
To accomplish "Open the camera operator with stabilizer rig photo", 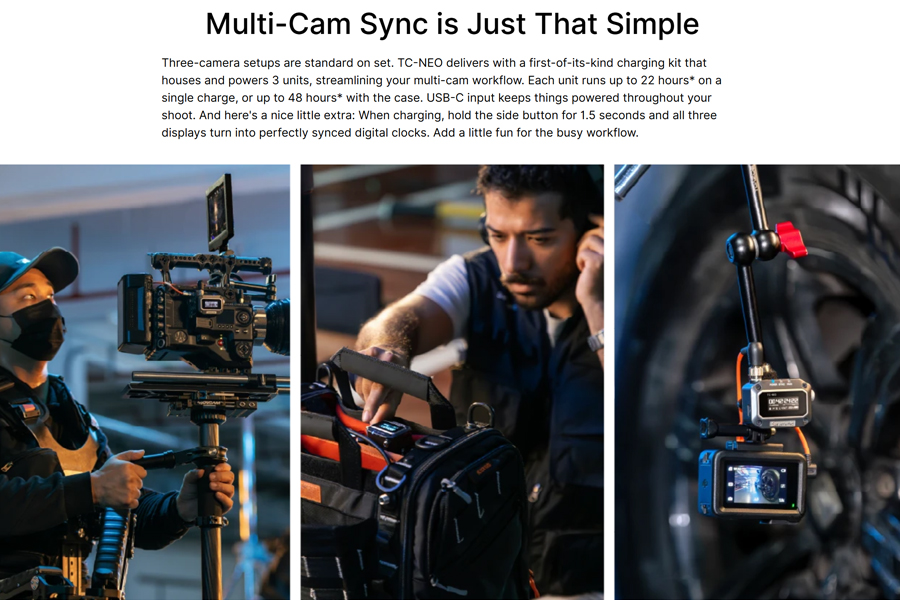I will (145, 382).
